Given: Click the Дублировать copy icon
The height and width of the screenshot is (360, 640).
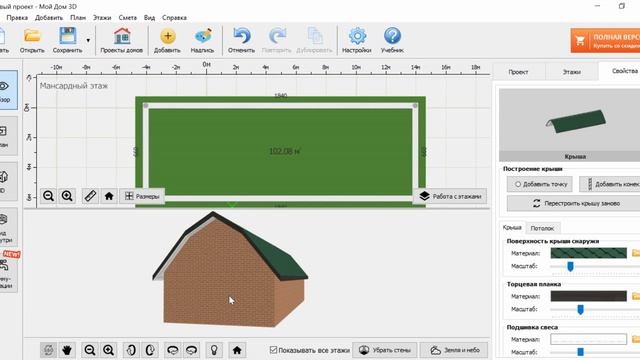Looking at the screenshot, I should 314,40.
